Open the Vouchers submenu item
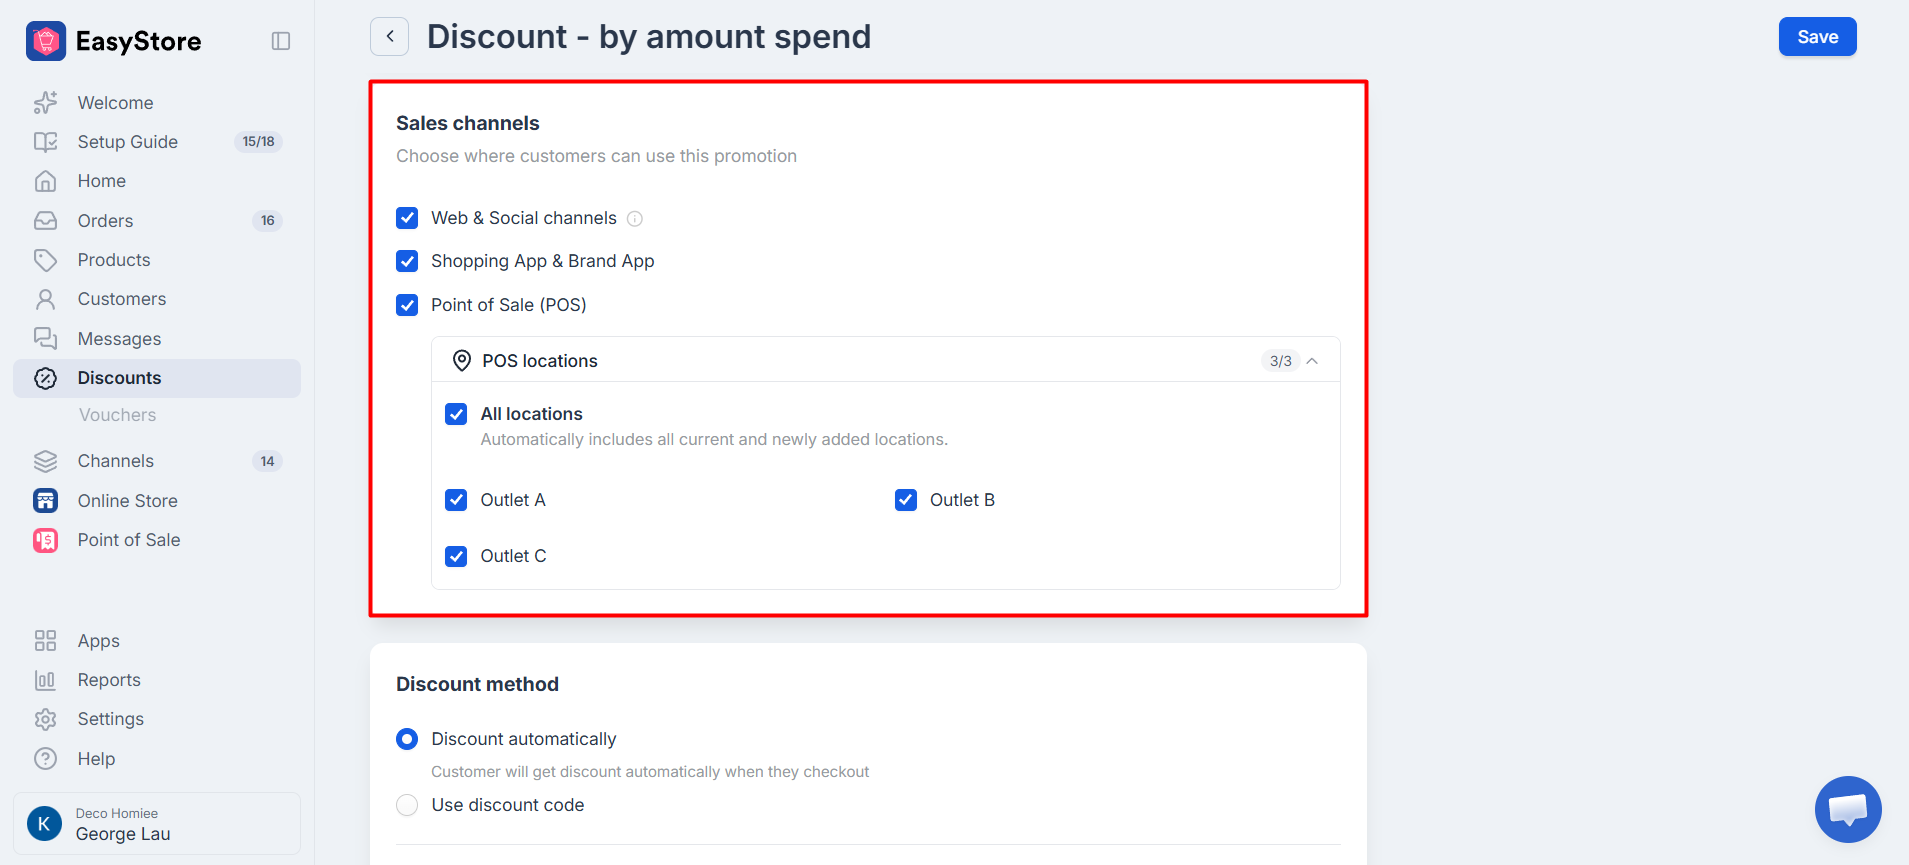 tap(118, 415)
